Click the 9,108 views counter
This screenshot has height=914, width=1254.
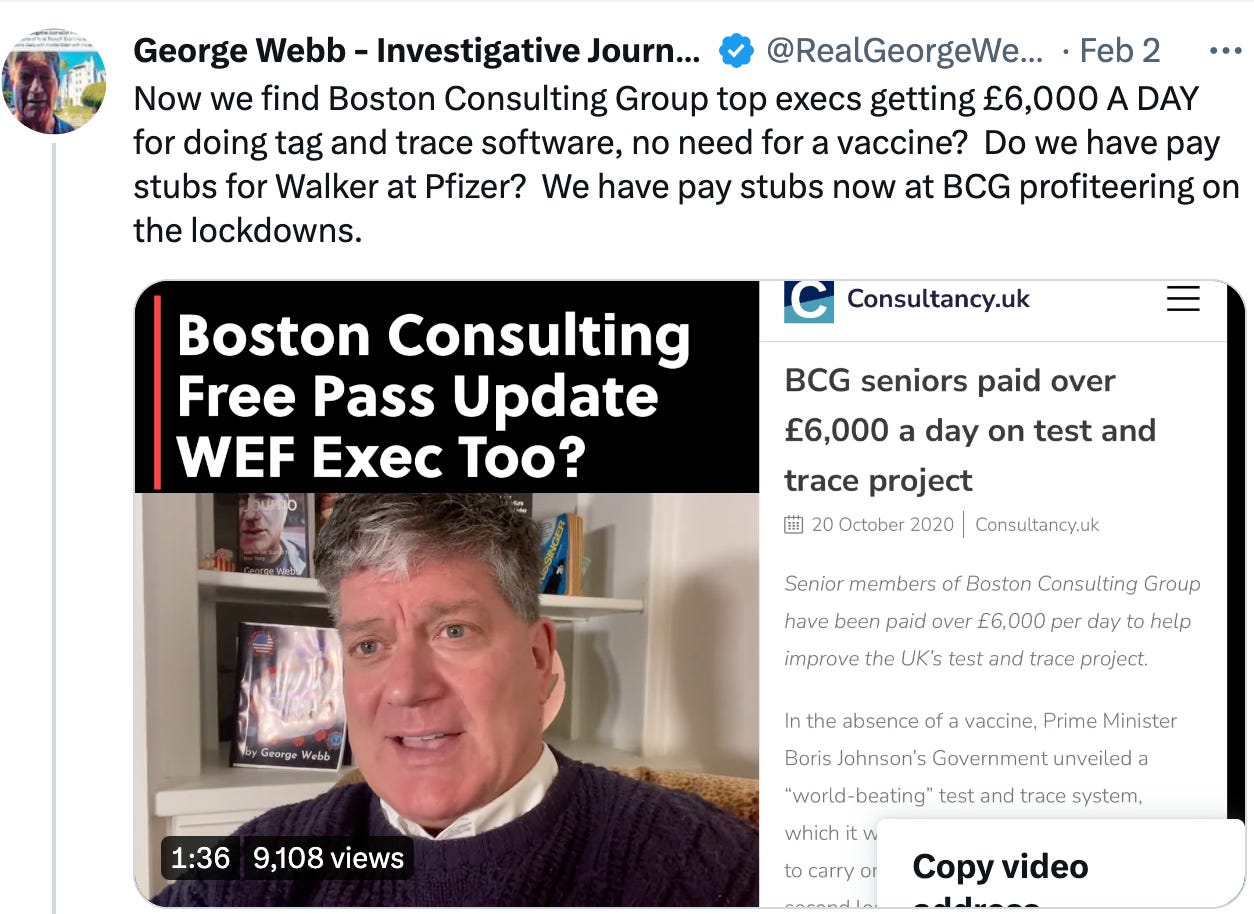coord(328,858)
